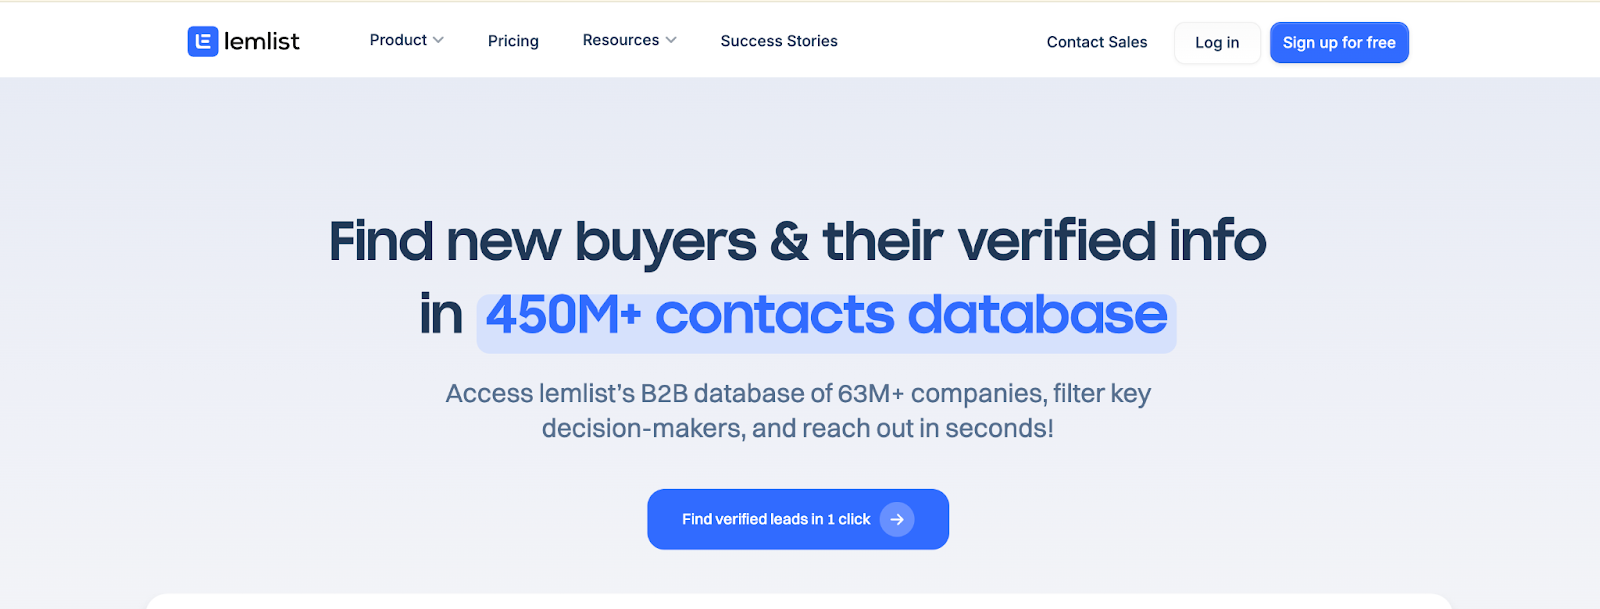
Task: Click the highlighted 450M+ contacts database text
Action: click(826, 316)
